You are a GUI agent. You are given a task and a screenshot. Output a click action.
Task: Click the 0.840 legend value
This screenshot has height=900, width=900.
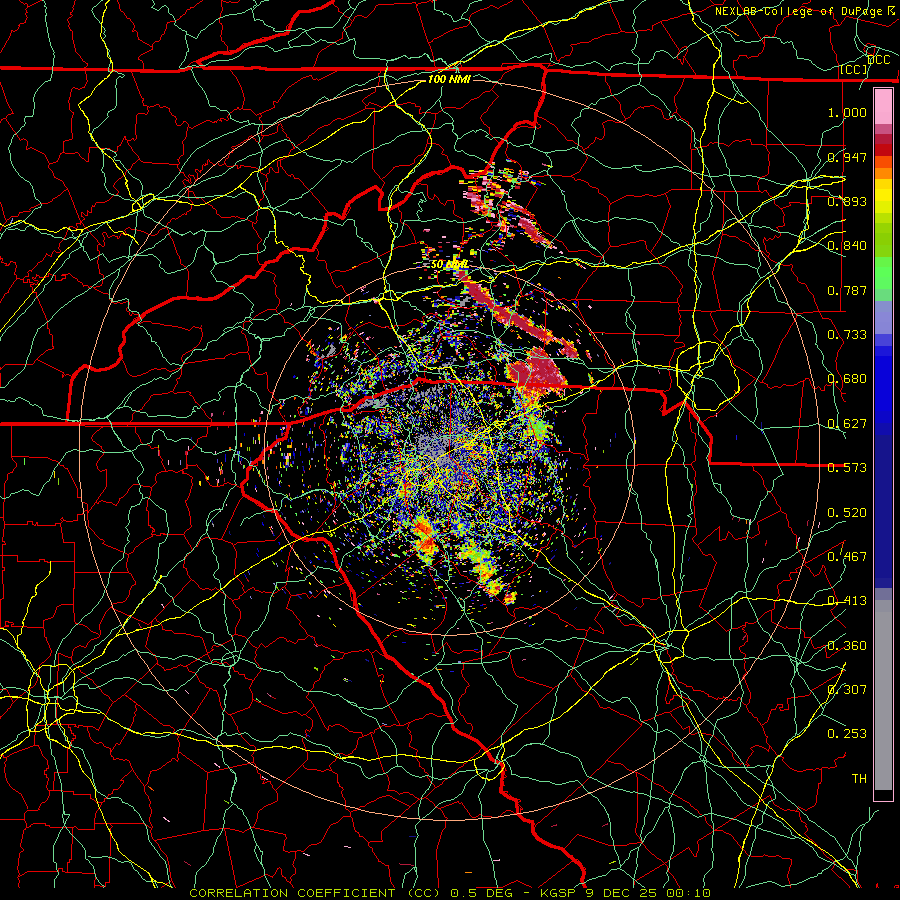tap(847, 246)
